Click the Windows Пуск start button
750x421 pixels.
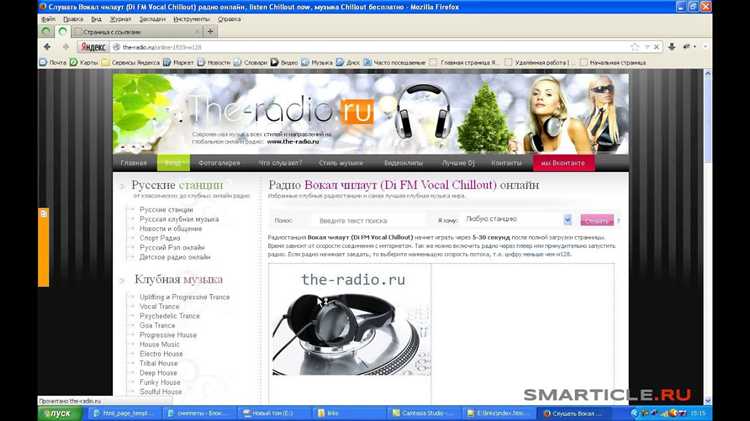[60, 413]
